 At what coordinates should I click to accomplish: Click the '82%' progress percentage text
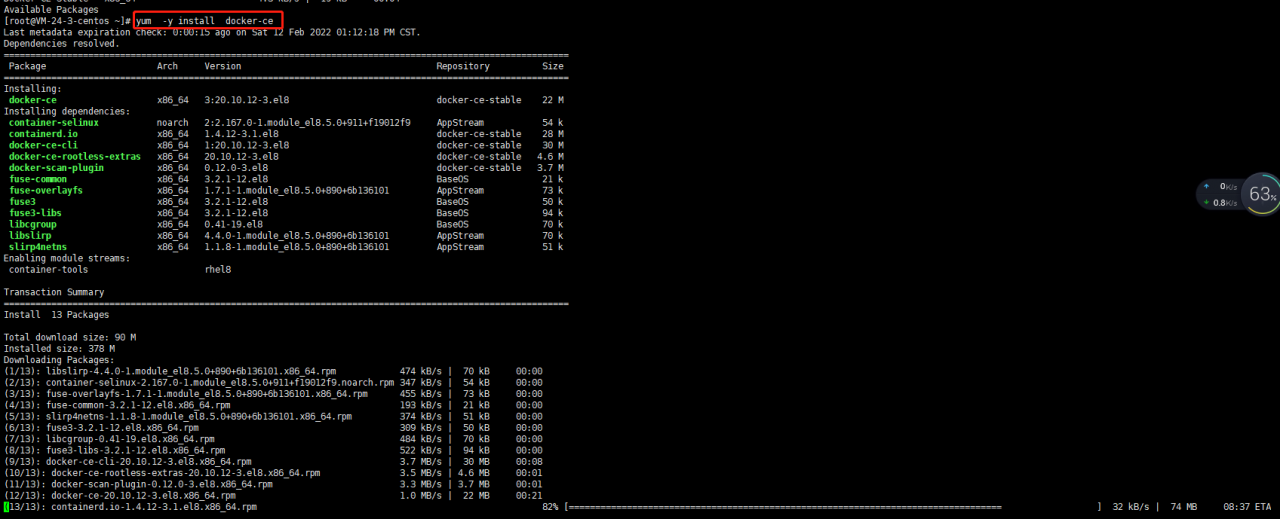(549, 507)
